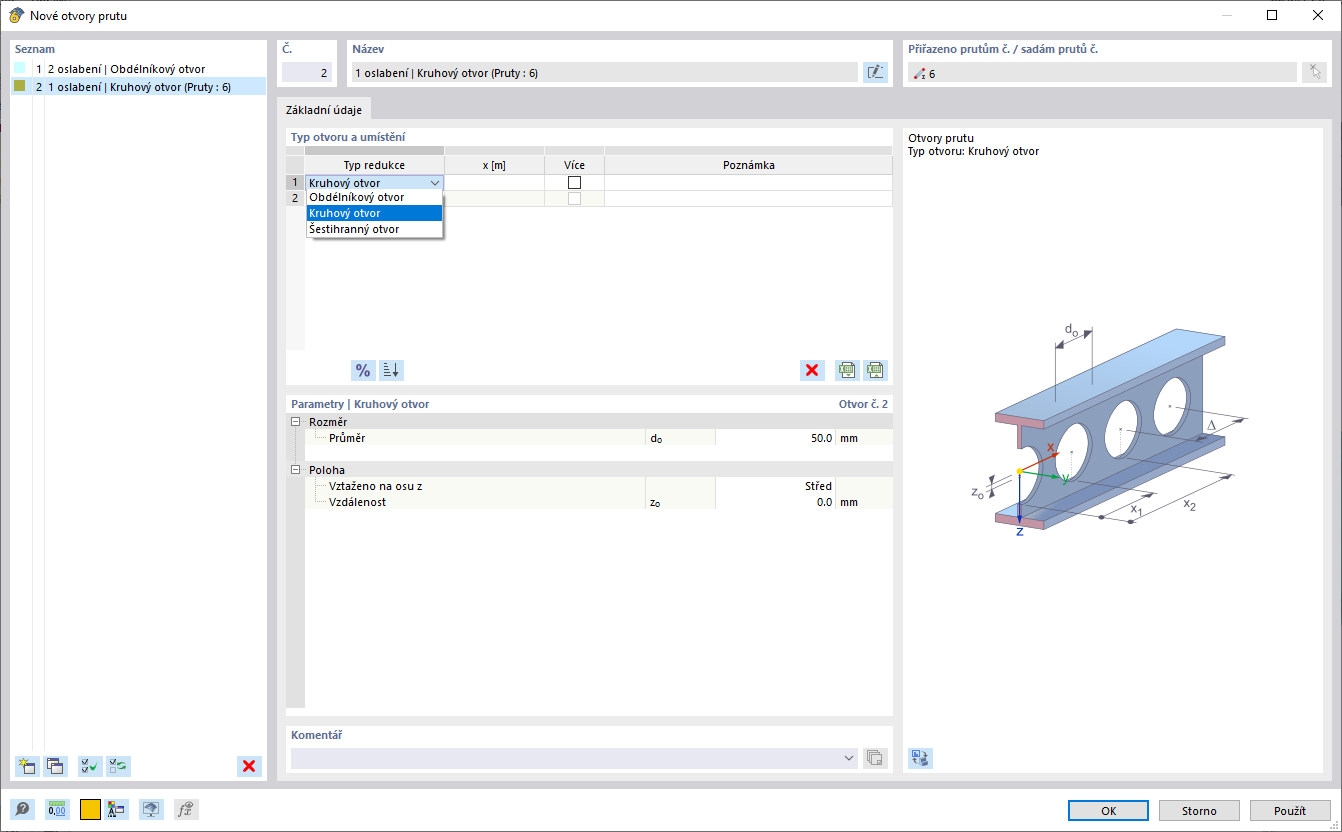This screenshot has height=832, width=1342.
Task: Select table row header 1
Action: (295, 183)
